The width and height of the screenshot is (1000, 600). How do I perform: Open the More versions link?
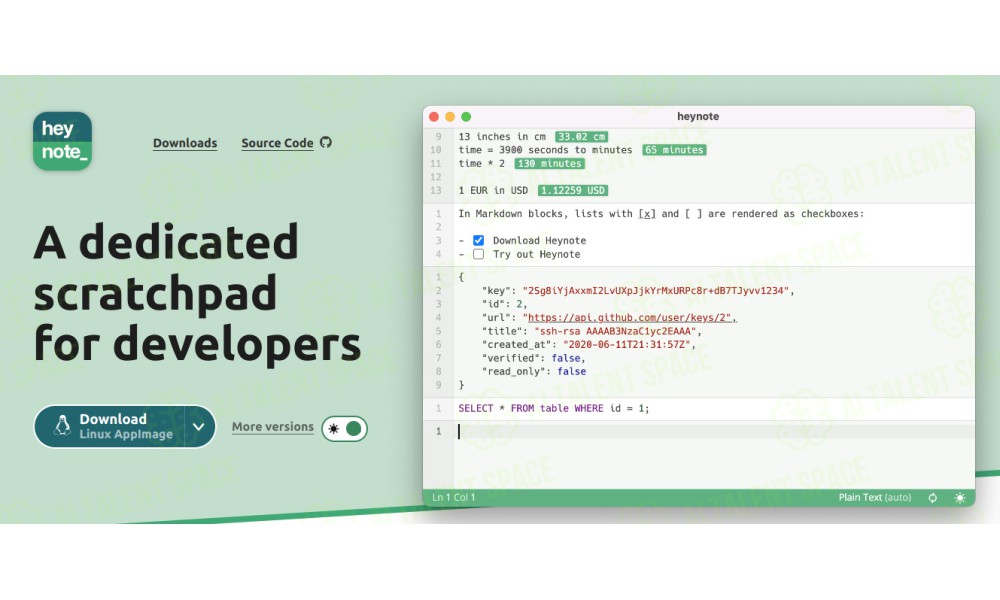pyautogui.click(x=272, y=427)
